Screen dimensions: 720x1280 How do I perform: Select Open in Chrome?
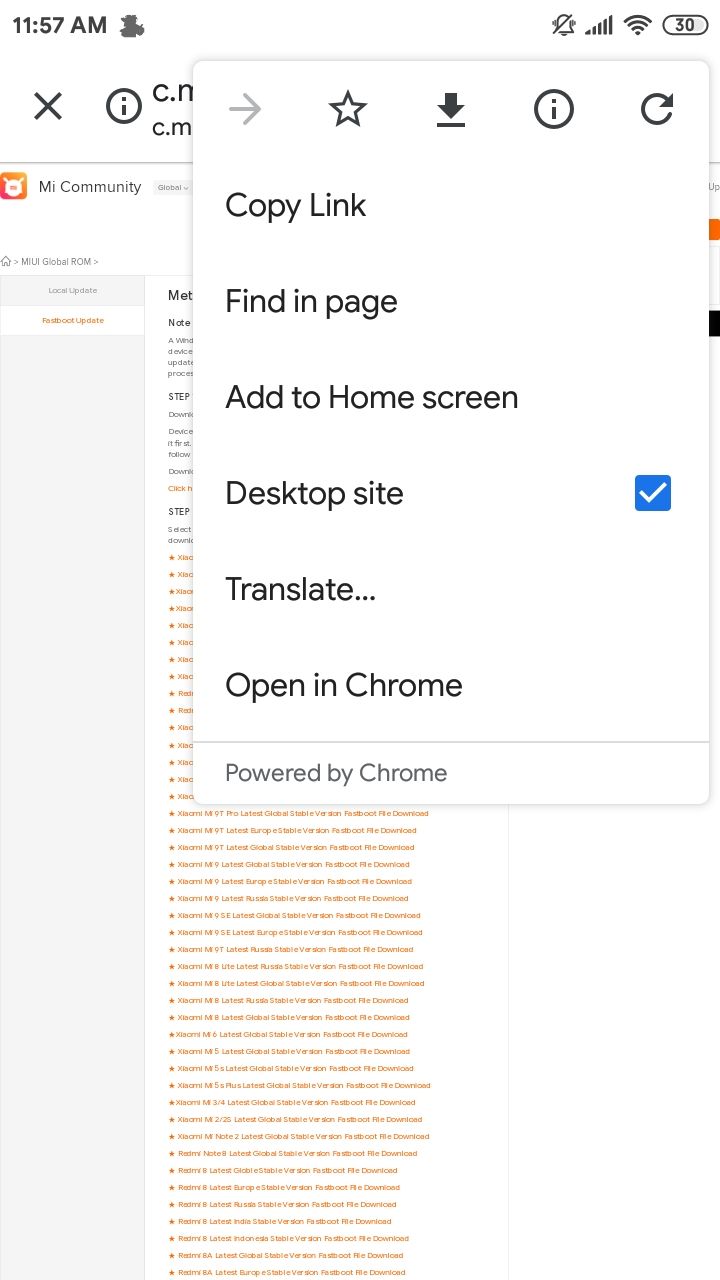tap(451, 685)
